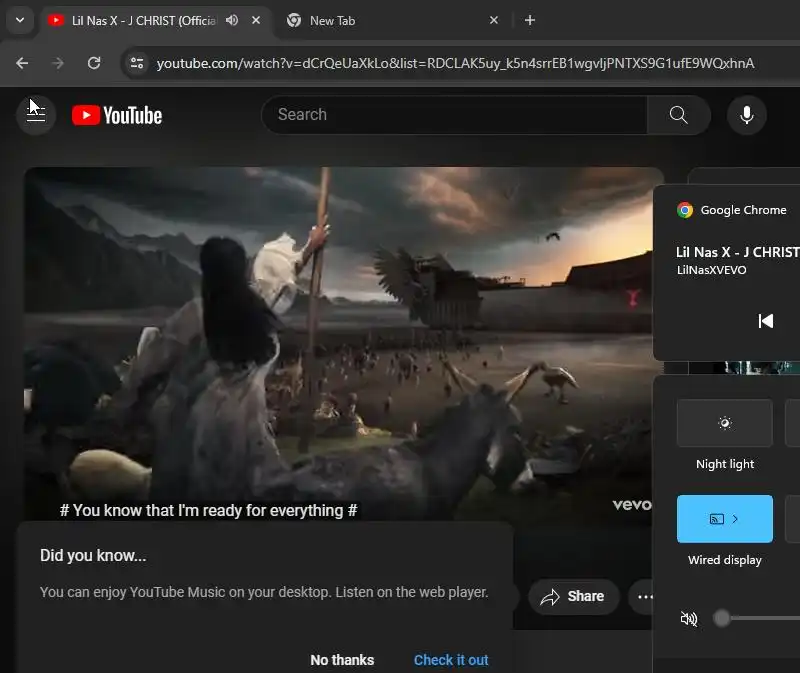Click the address bar URL
This screenshot has height=673, width=800.
tap(455, 63)
